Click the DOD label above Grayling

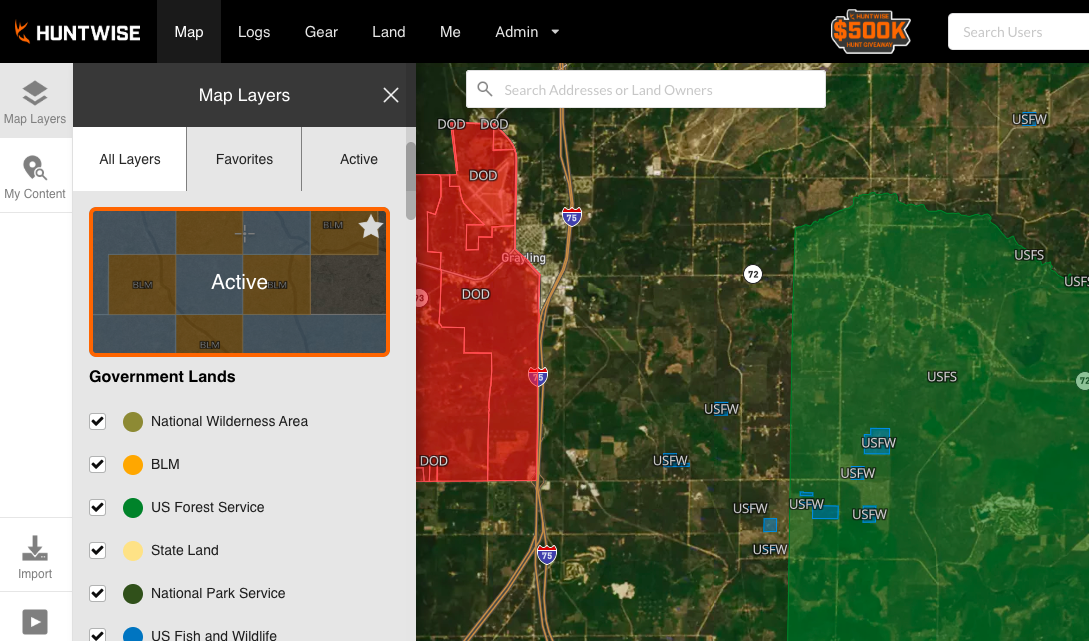coord(483,176)
